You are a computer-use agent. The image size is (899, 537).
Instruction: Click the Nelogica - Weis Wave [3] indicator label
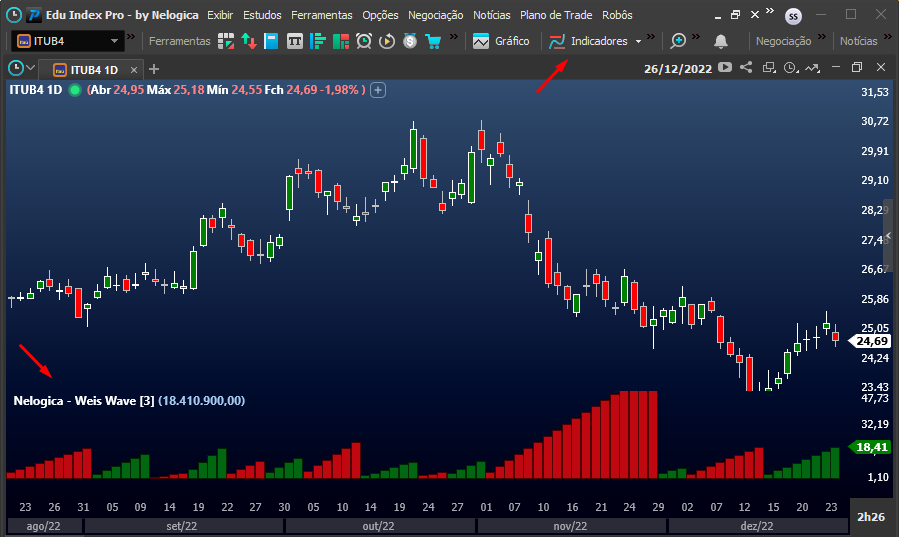click(x=84, y=401)
